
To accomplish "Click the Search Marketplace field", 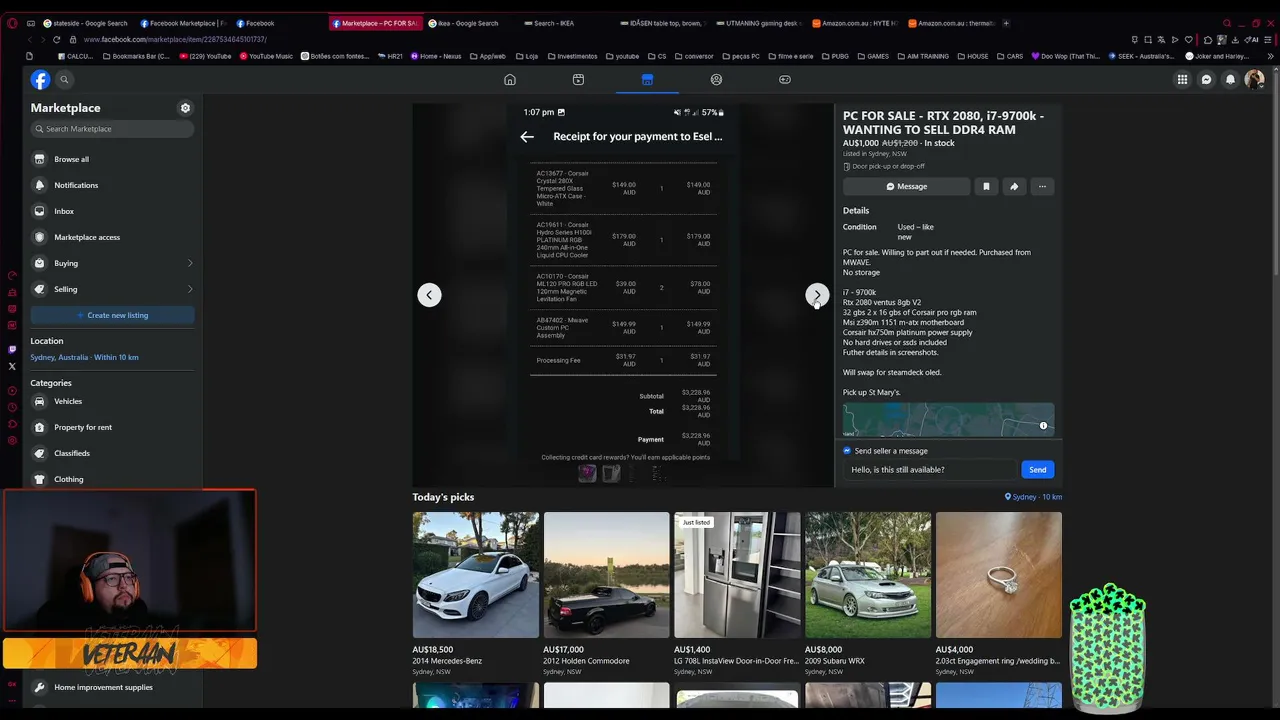I will tap(112, 129).
